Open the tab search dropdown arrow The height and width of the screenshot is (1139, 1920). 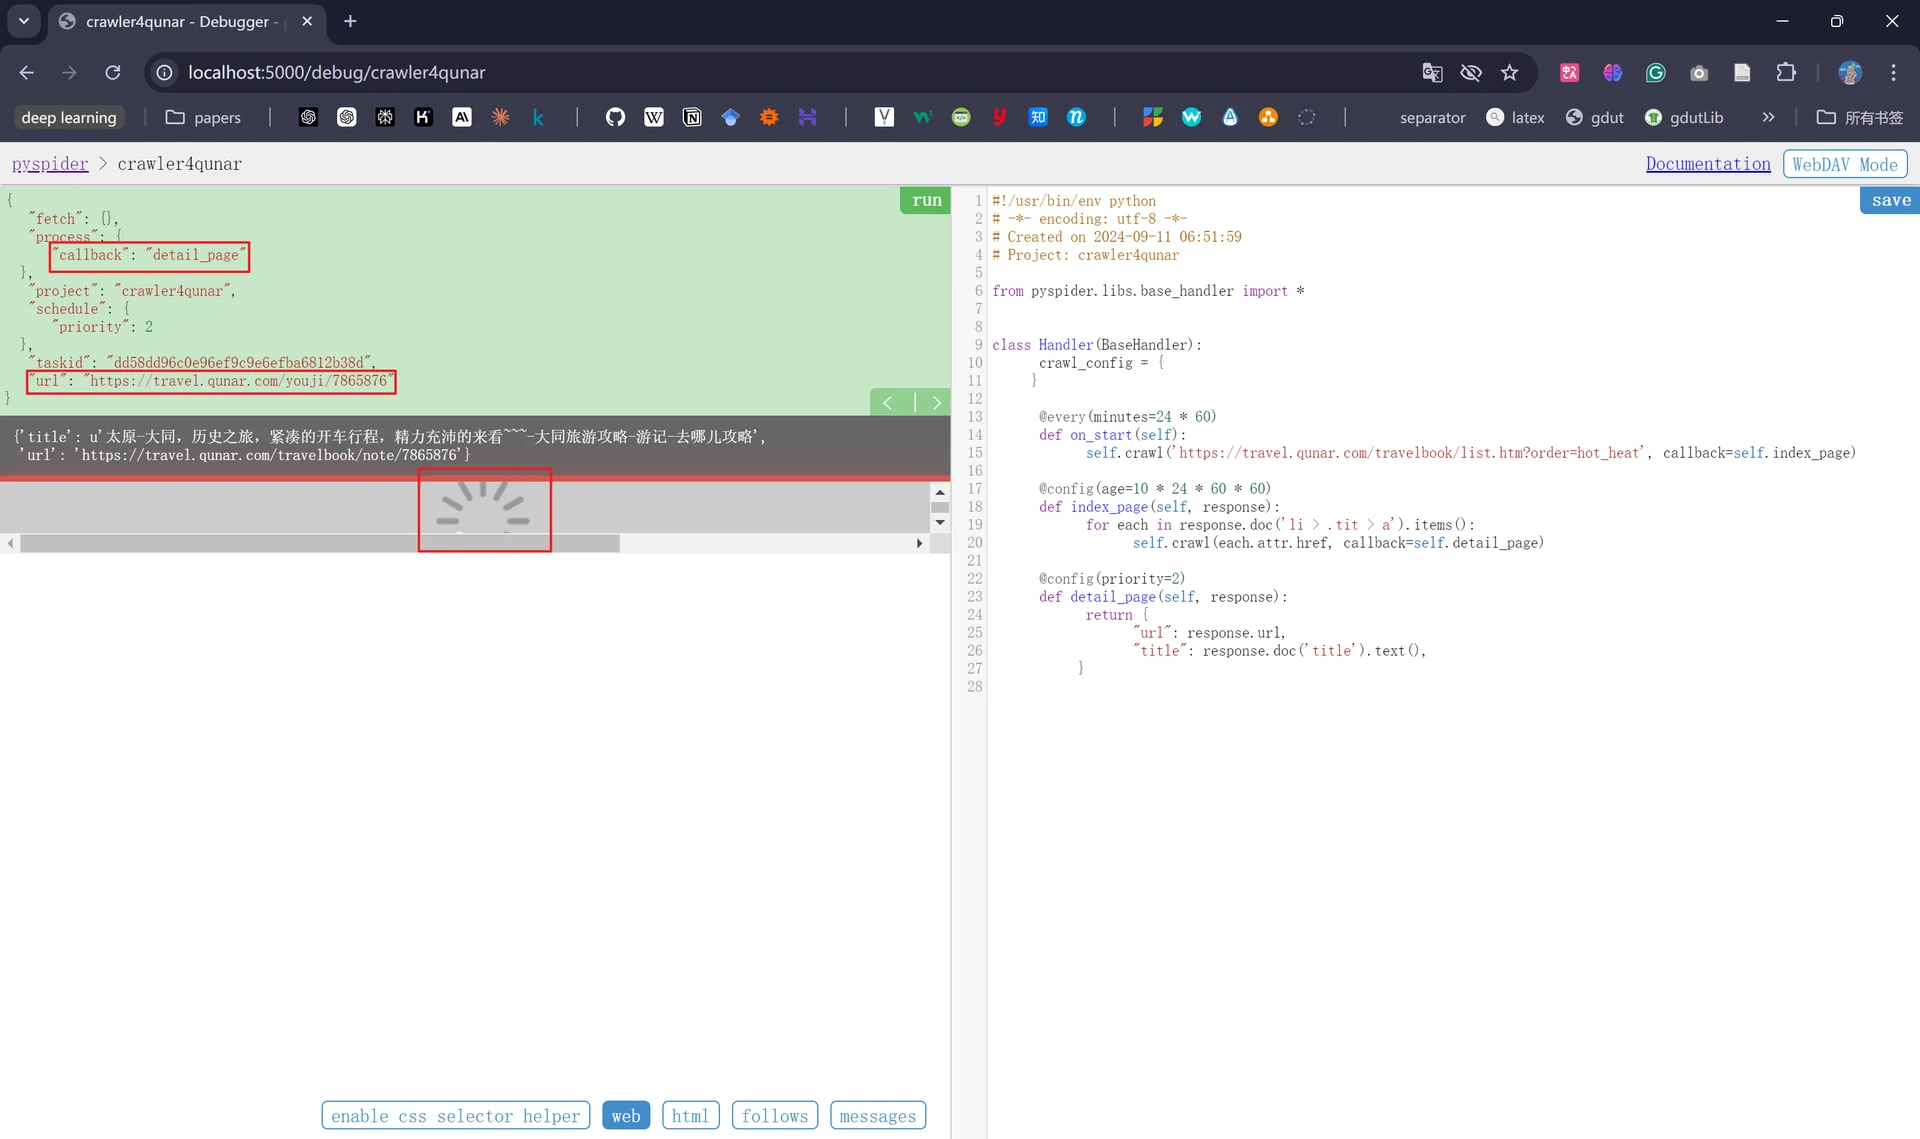click(x=24, y=21)
